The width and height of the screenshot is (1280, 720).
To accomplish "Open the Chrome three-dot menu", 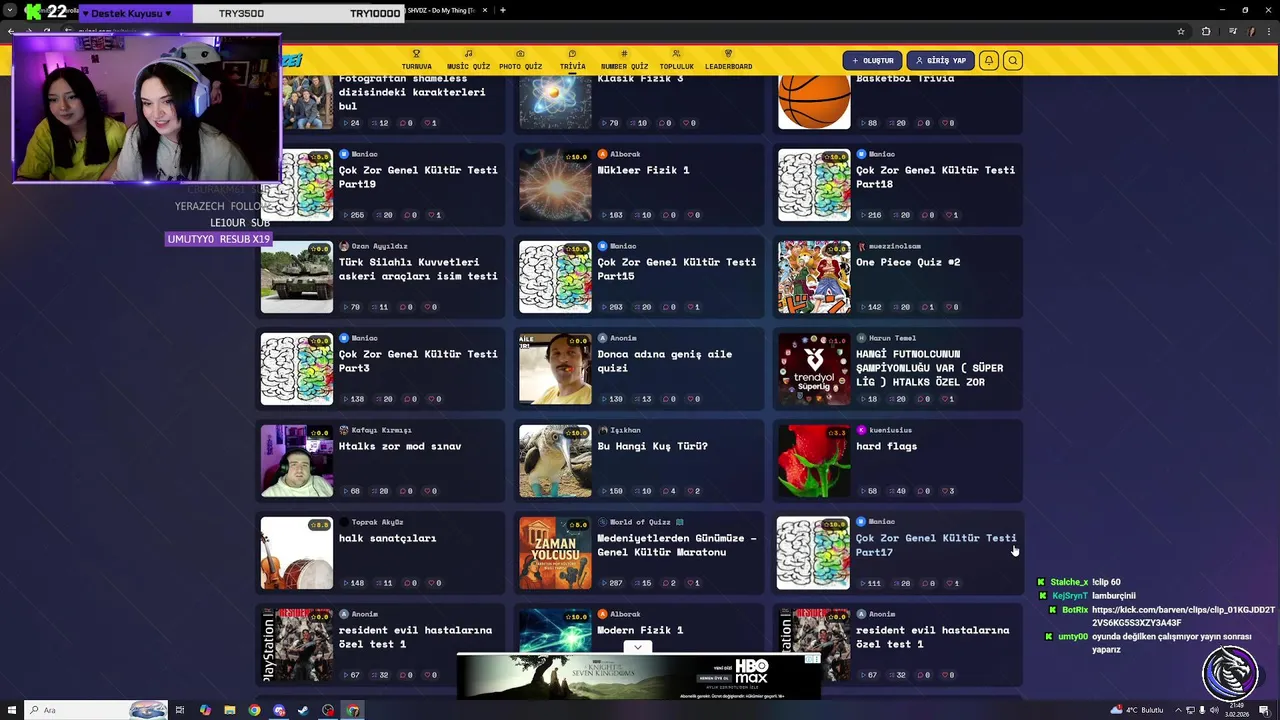I will (1267, 31).
